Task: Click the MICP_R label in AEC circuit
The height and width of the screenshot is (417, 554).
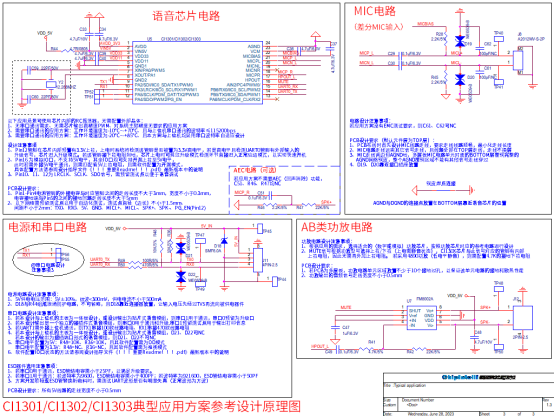Action: (x=242, y=192)
